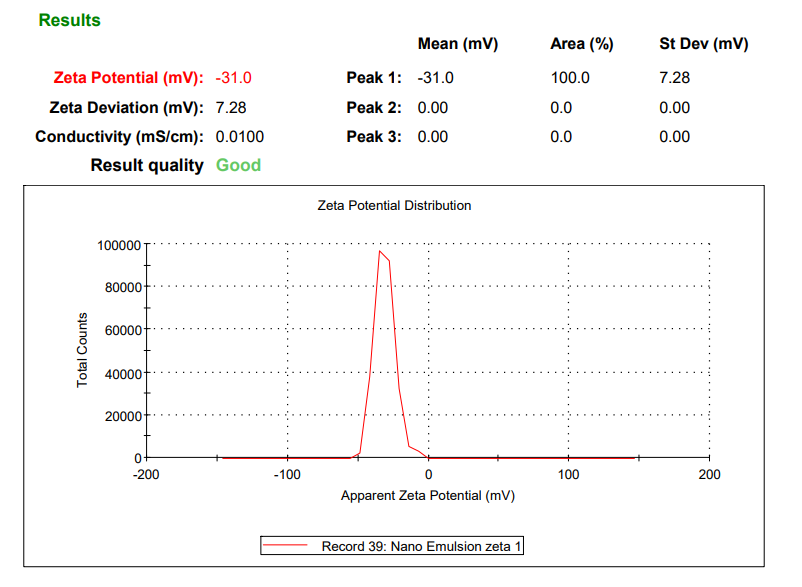Select the red Zeta Potential (mV) label
802x587 pixels.
126,78
